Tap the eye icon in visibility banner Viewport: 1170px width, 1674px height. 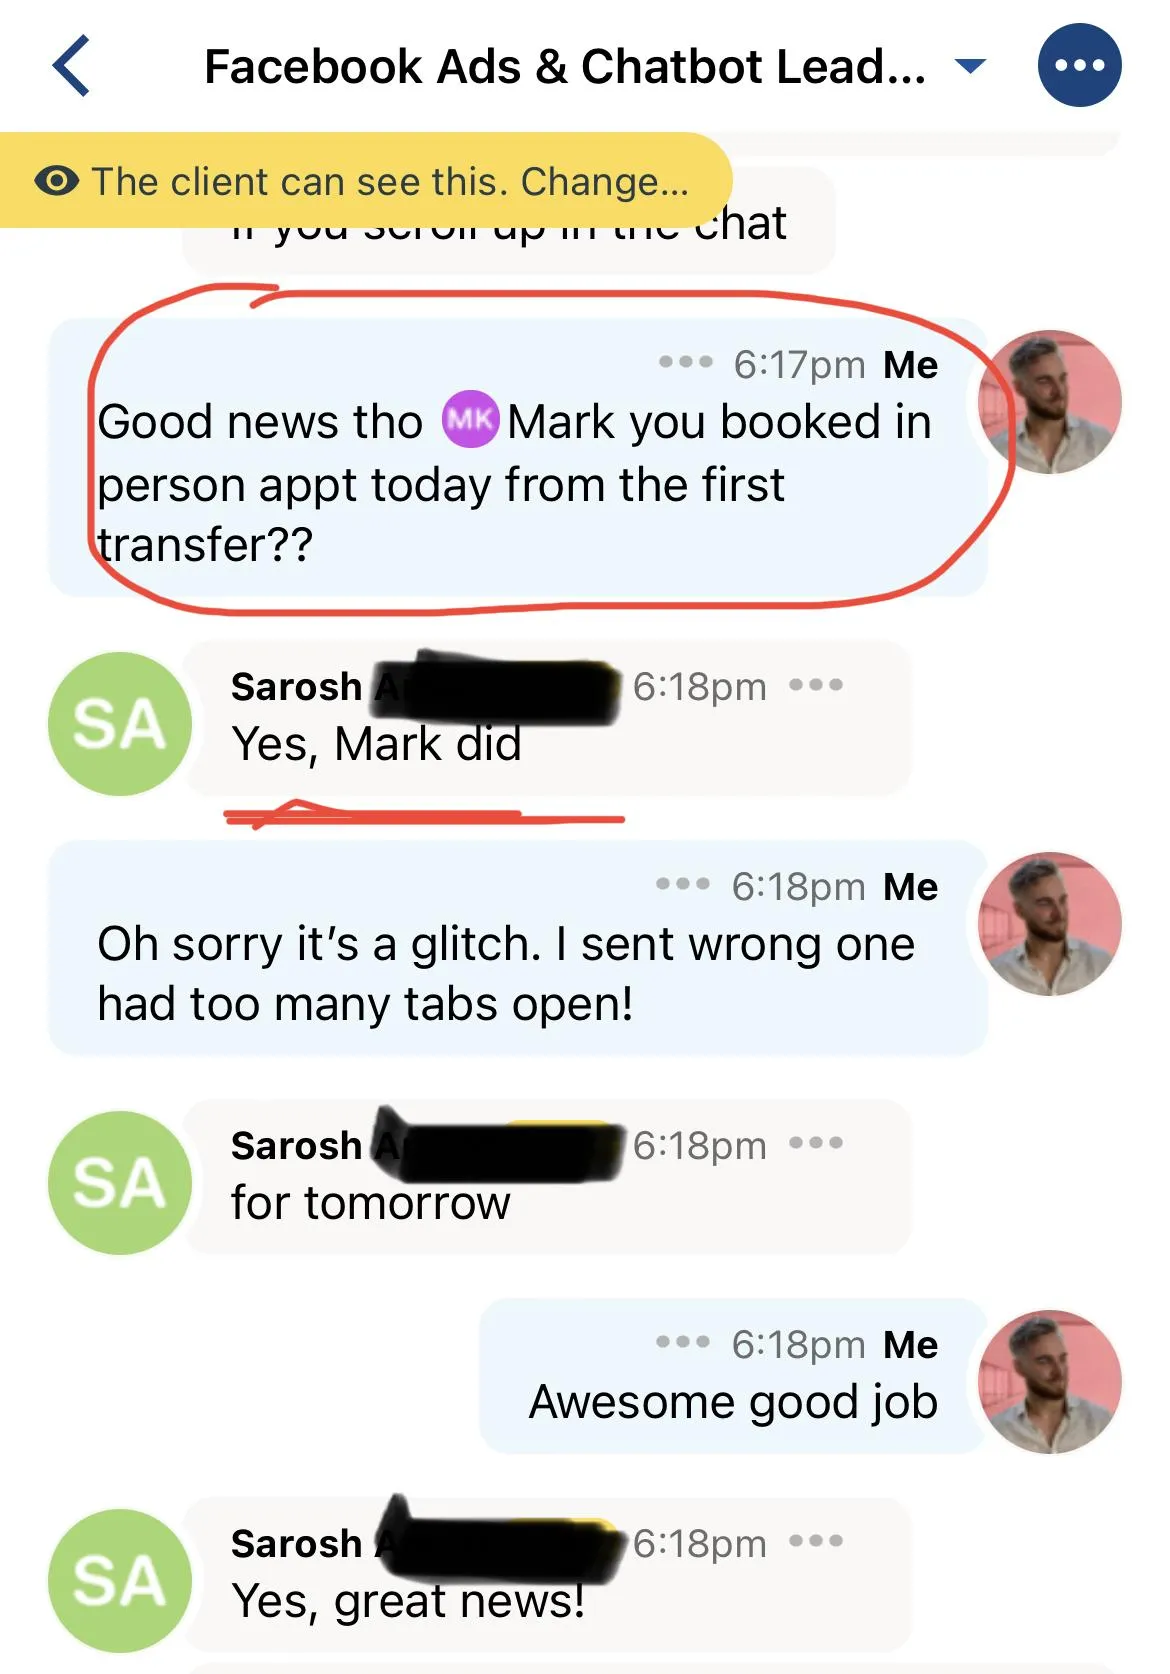click(x=57, y=181)
